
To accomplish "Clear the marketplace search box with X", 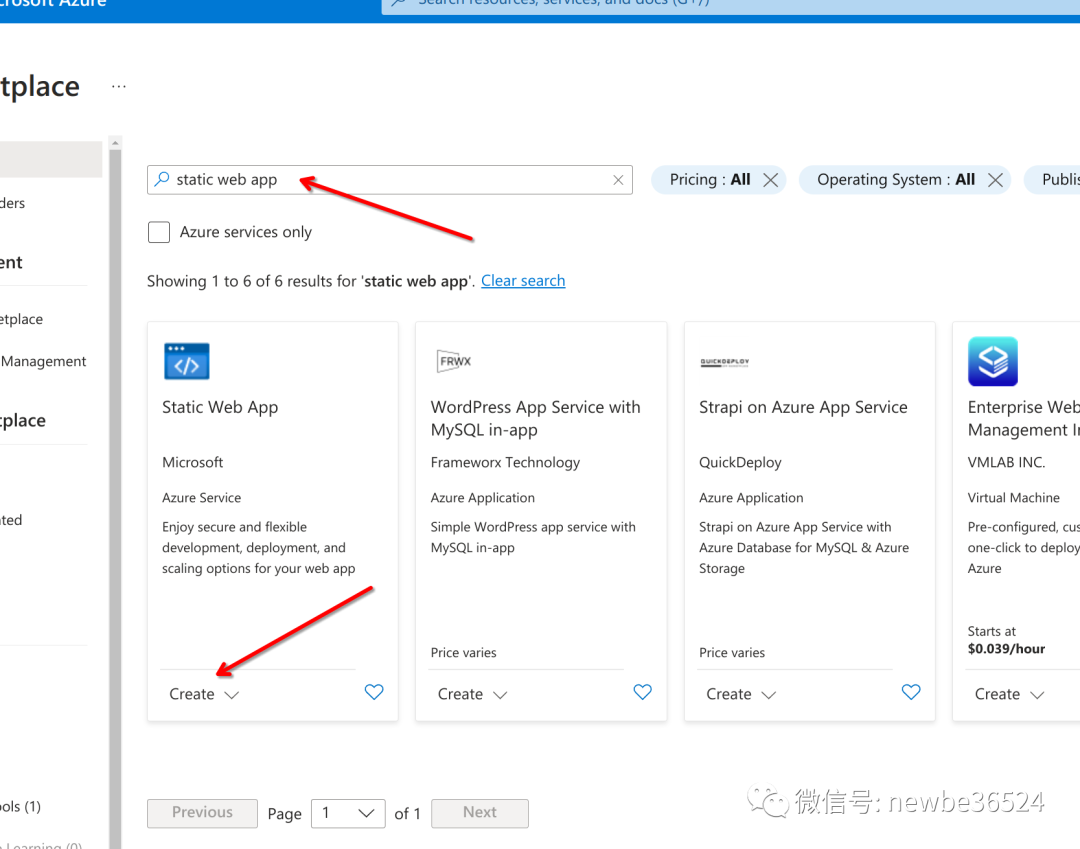I will (x=618, y=180).
